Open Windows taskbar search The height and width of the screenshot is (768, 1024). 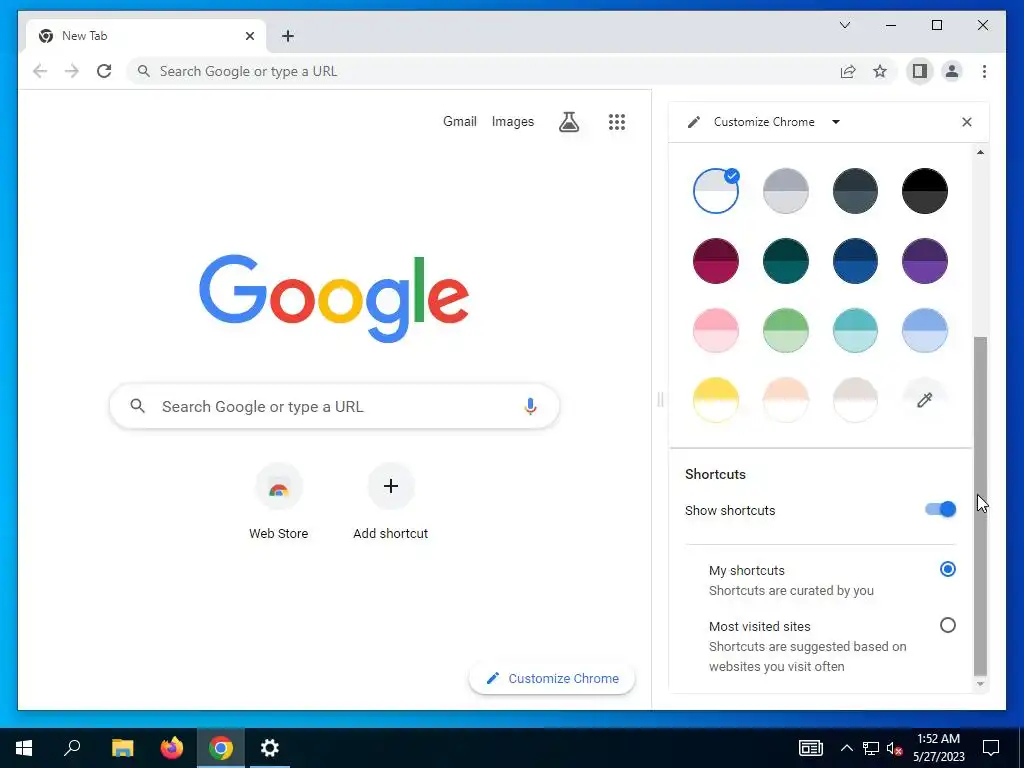(72, 748)
